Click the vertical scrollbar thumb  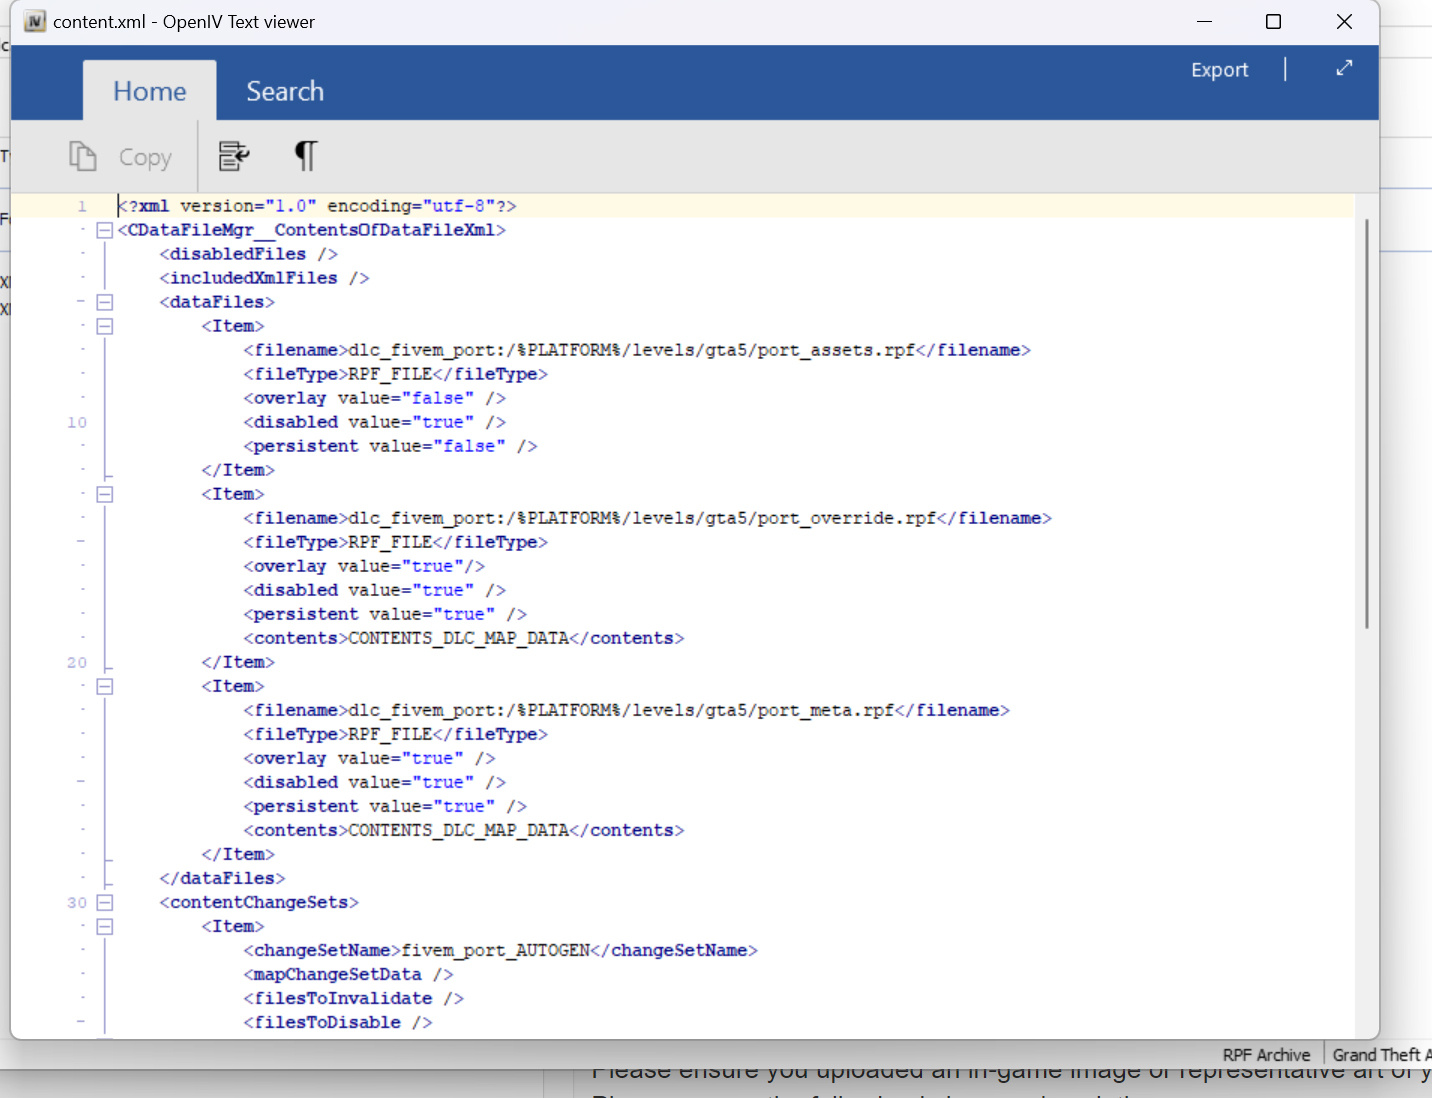pos(1366,423)
